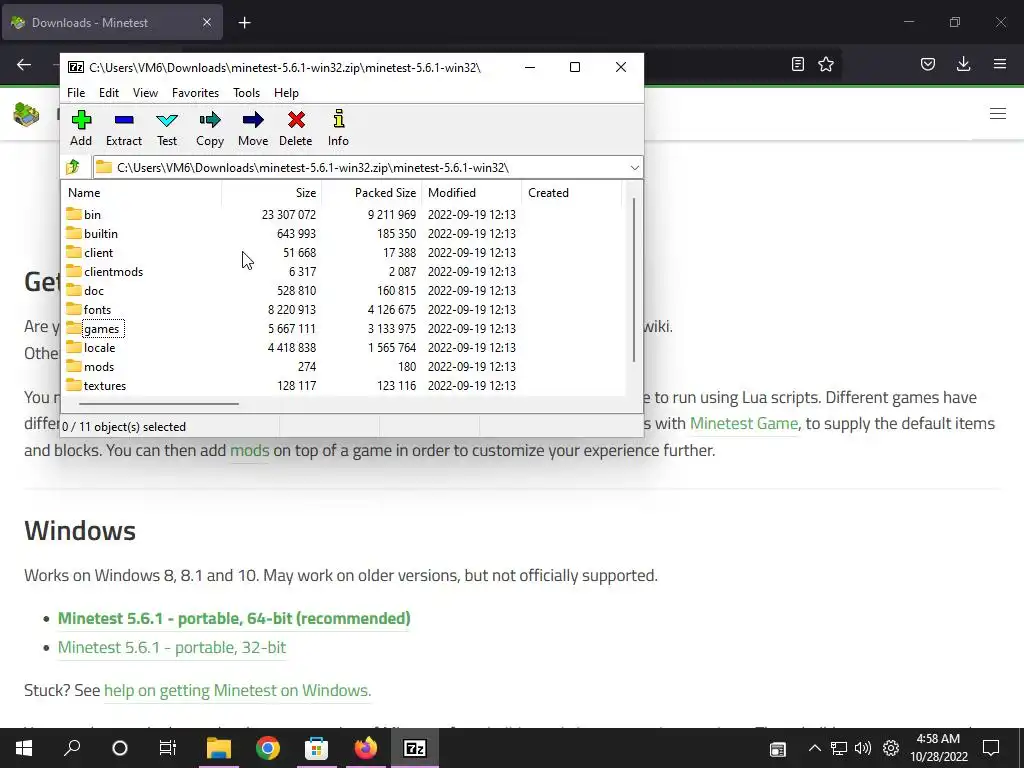Open the File menu in 7-Zip
1024x768 pixels.
(76, 93)
